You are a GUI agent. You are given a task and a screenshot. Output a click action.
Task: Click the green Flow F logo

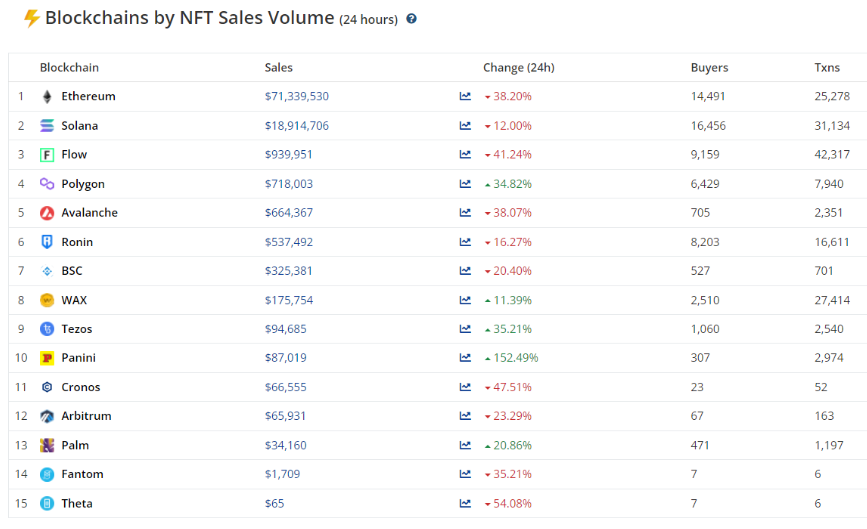click(x=47, y=155)
